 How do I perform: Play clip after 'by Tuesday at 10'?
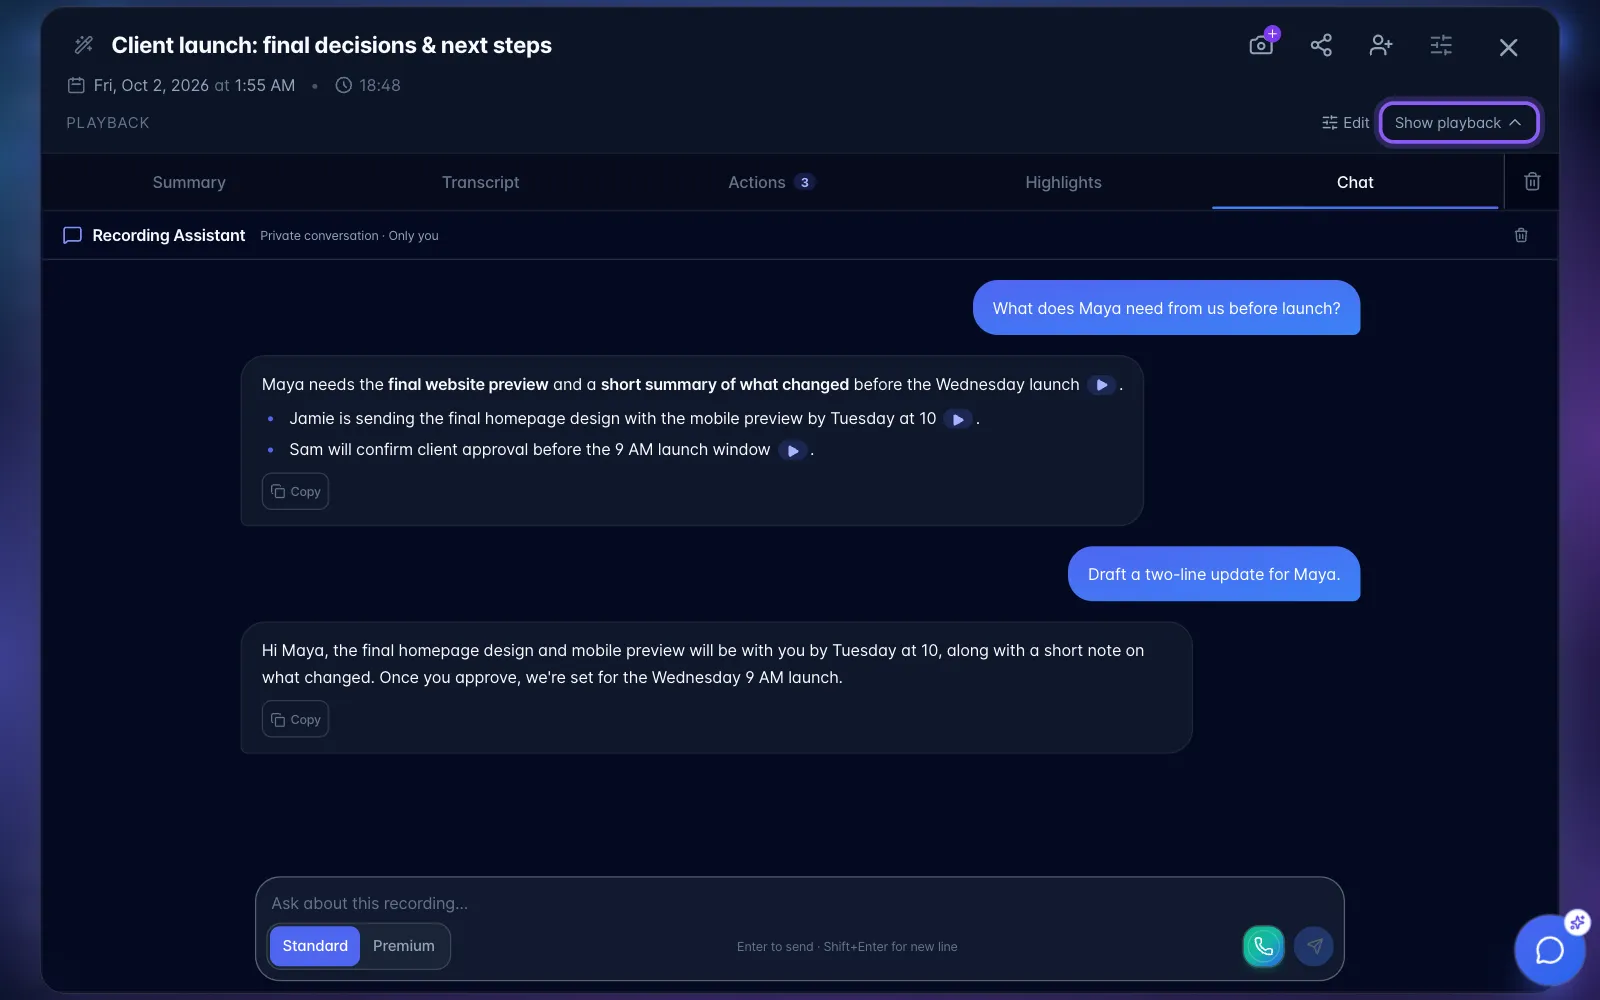[958, 419]
